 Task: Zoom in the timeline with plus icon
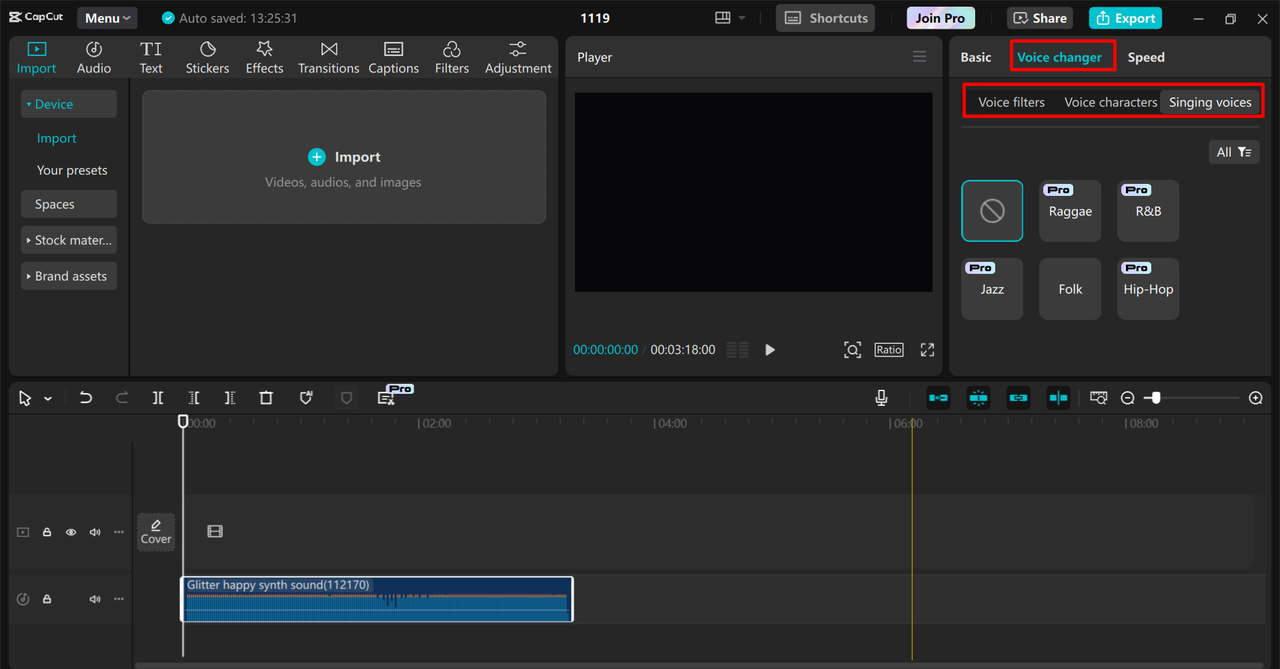1256,398
